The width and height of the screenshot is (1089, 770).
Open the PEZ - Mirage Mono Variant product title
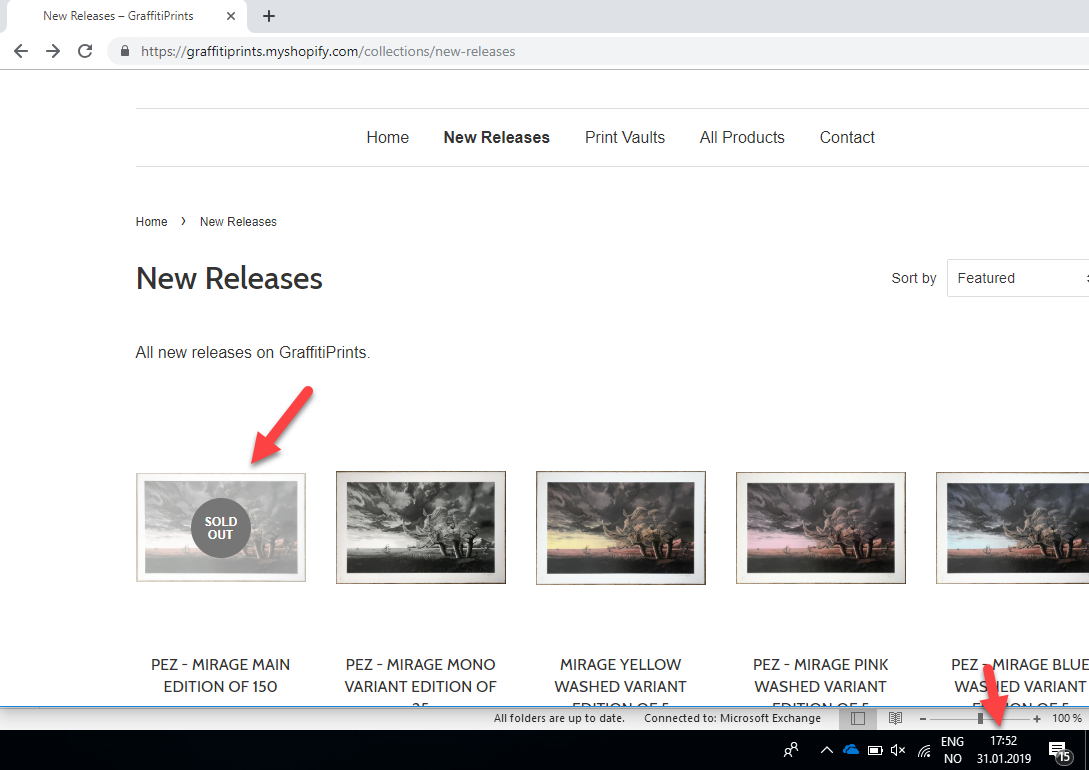pos(420,676)
